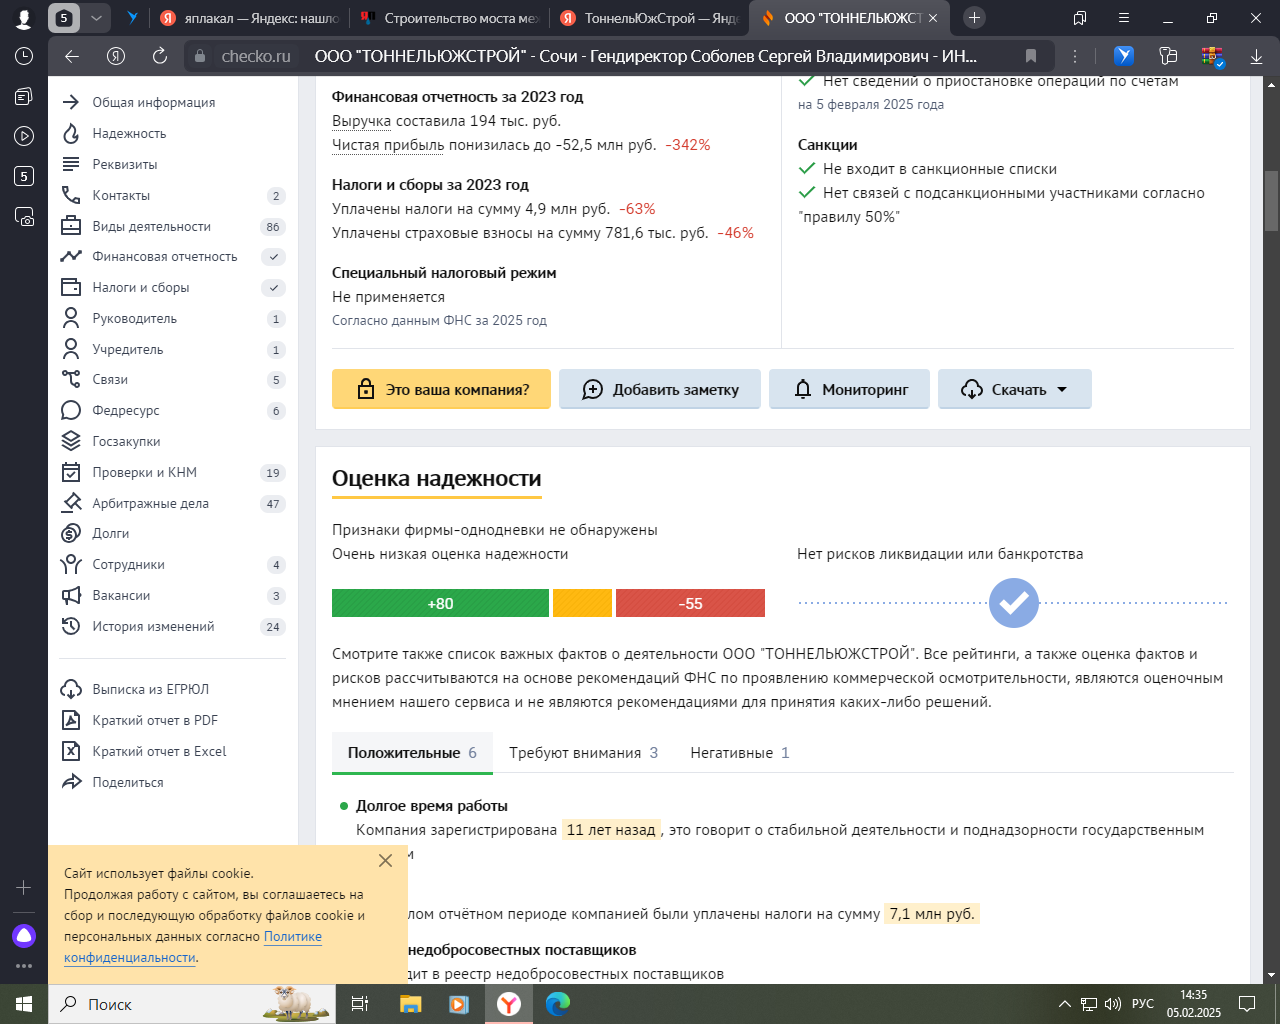Screen dimensions: 1280x1024
Task: Click the green +80 rating bar
Action: coord(440,603)
